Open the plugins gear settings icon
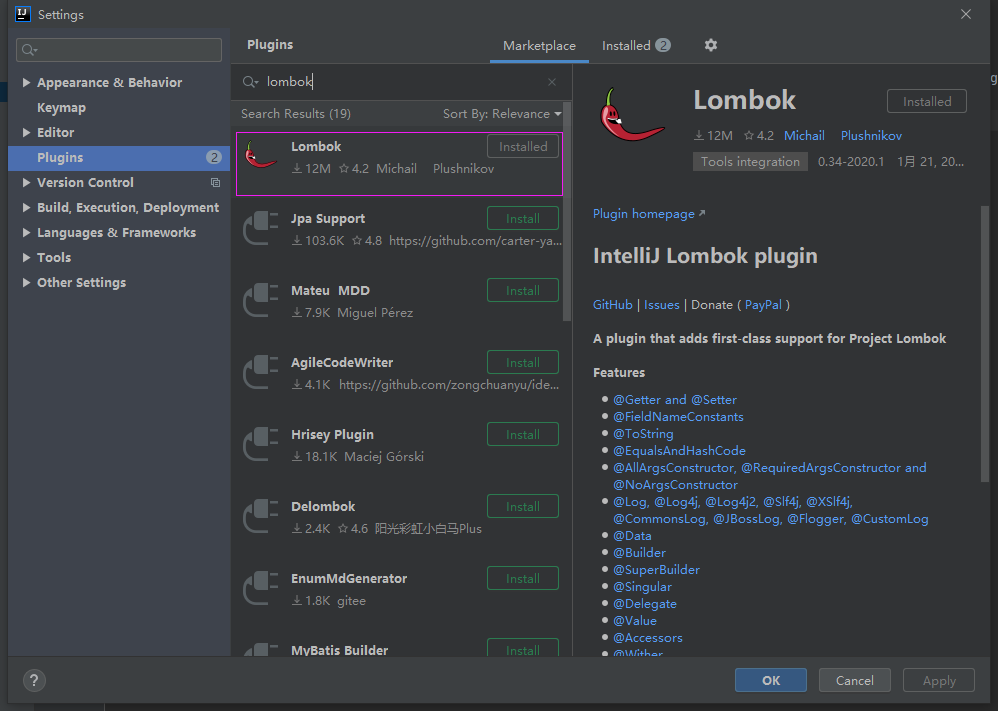This screenshot has width=998, height=711. click(711, 45)
